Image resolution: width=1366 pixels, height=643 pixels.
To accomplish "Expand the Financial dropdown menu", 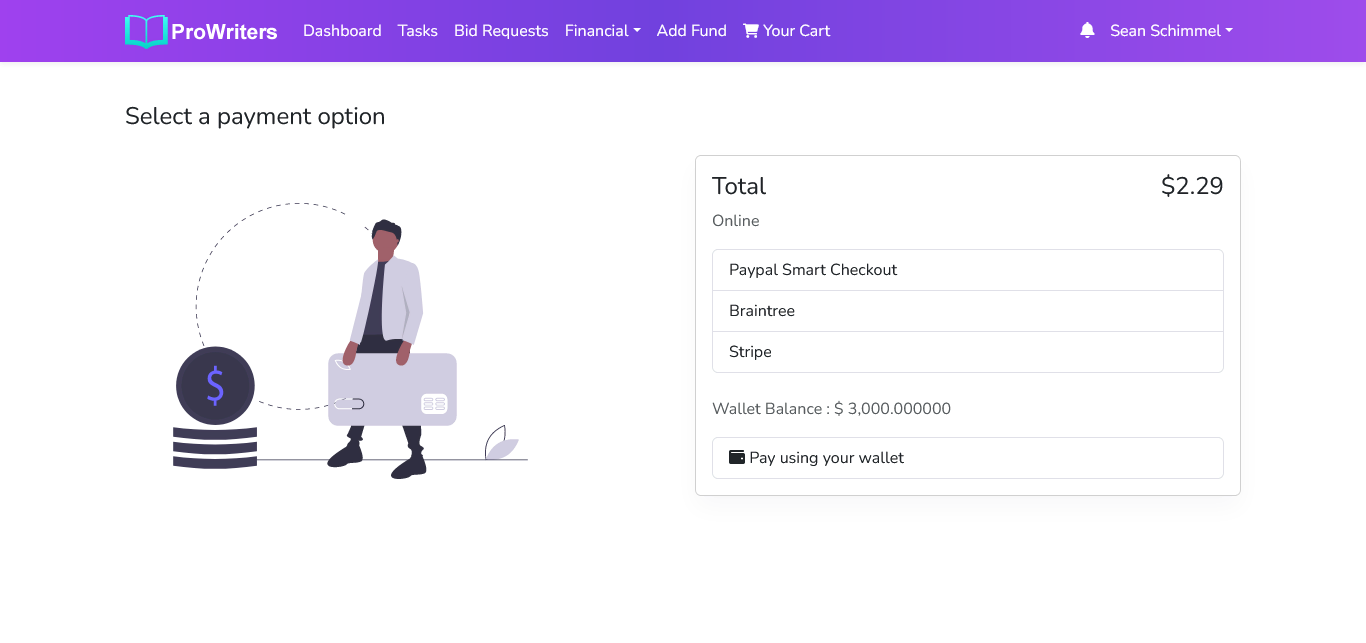I will (x=602, y=31).
